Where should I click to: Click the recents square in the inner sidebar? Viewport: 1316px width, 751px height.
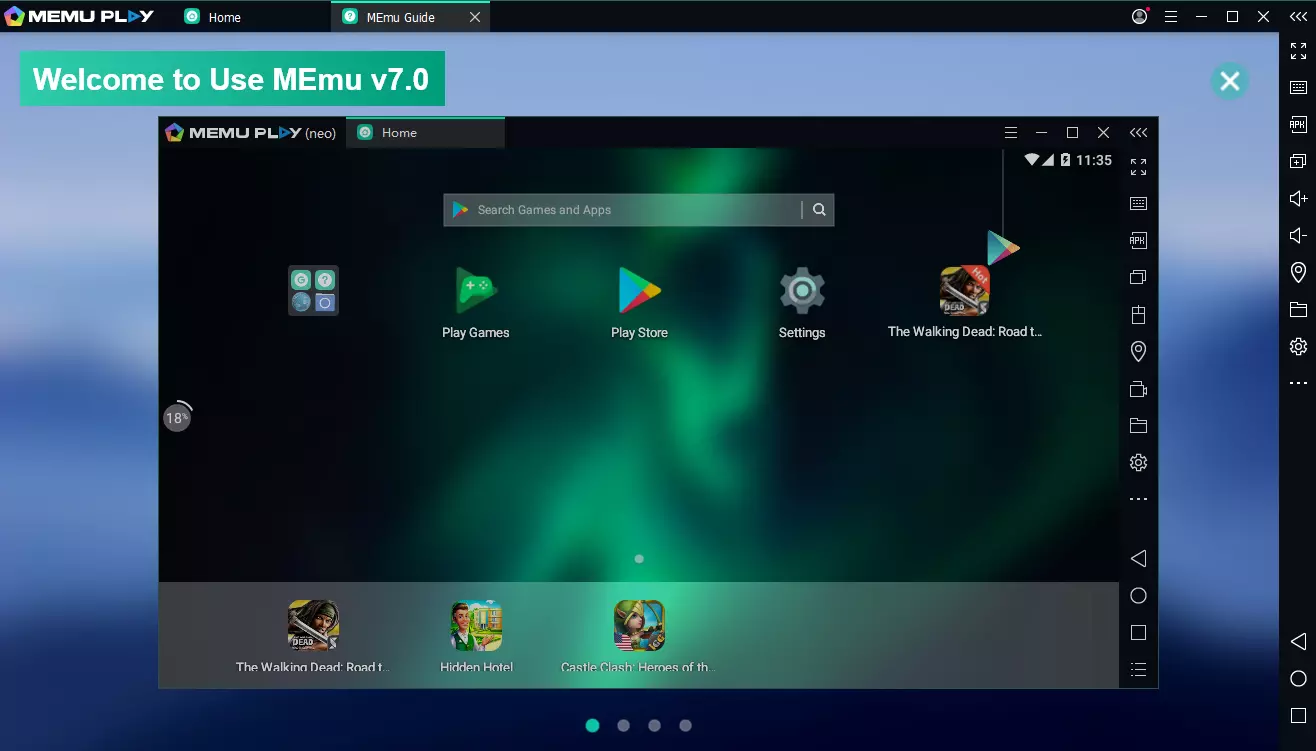point(1138,632)
